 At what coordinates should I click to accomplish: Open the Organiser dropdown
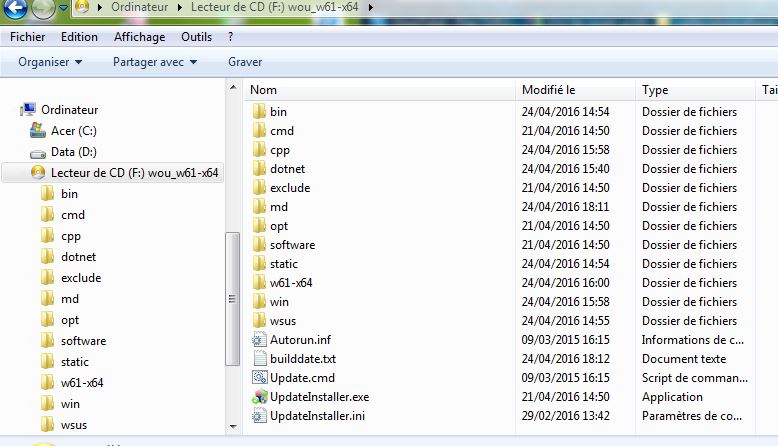pyautogui.click(x=50, y=62)
